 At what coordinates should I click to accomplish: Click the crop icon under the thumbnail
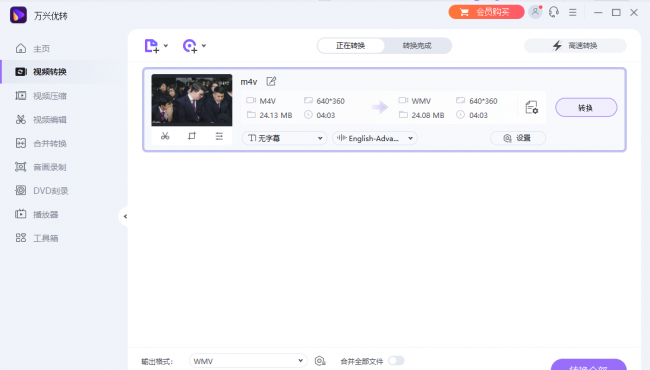point(192,136)
